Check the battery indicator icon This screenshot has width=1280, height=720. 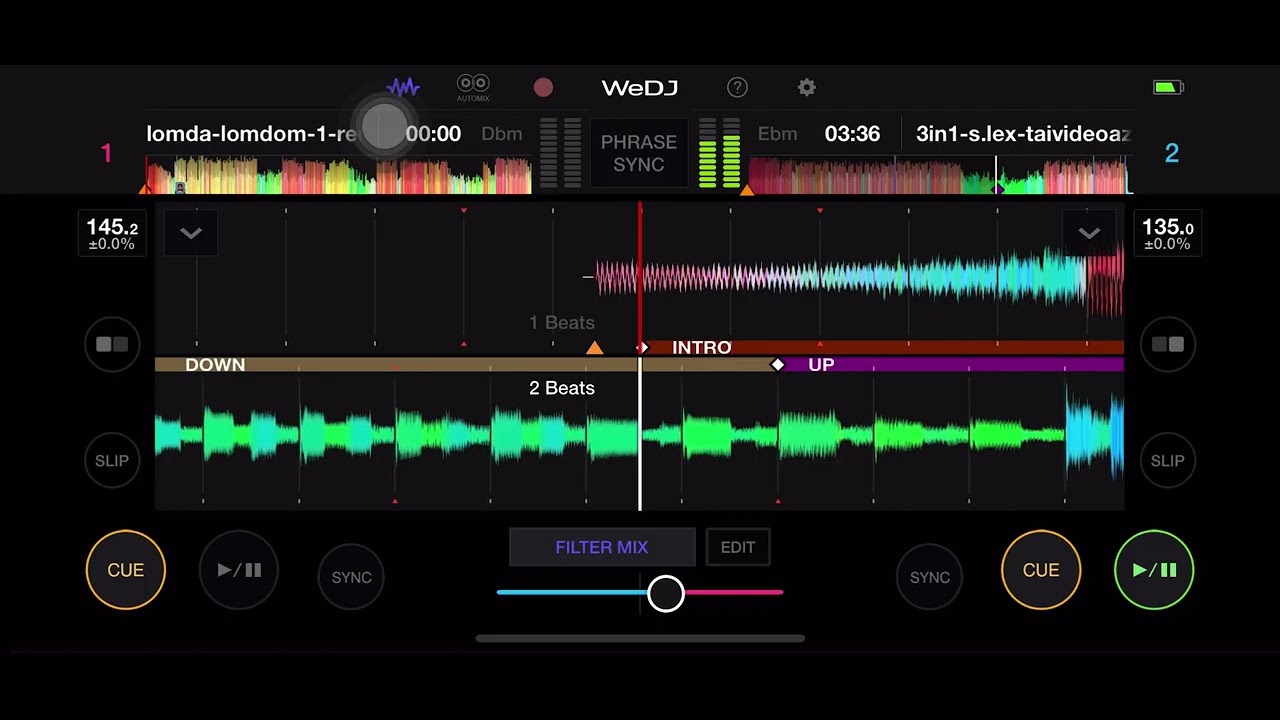(1168, 88)
